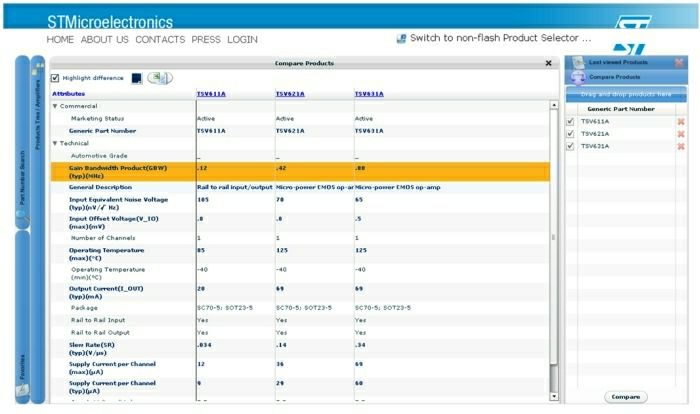Select the General Description row label
This screenshot has height=414, width=700.
[x=100, y=188]
